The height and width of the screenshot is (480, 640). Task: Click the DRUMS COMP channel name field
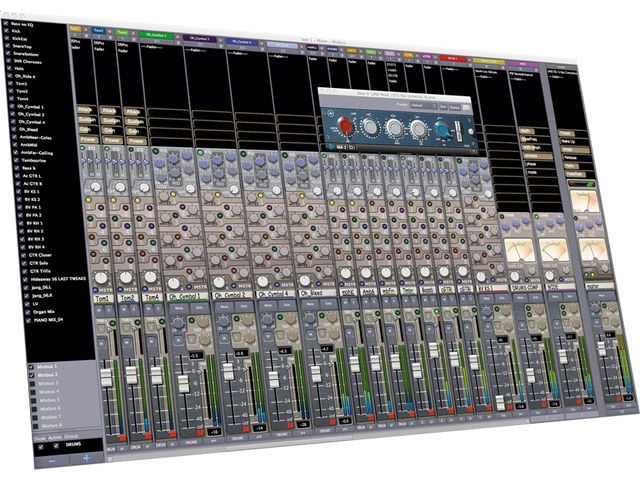click(527, 288)
